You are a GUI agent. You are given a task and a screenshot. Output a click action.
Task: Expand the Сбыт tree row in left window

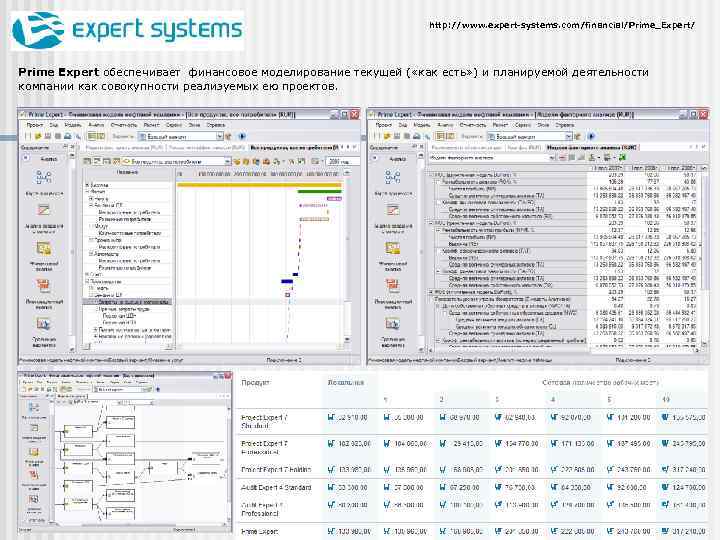87,275
